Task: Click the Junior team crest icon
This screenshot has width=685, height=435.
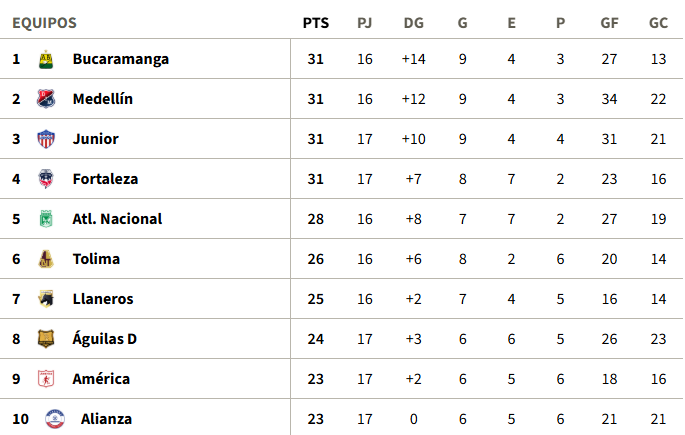Action: click(x=45, y=139)
